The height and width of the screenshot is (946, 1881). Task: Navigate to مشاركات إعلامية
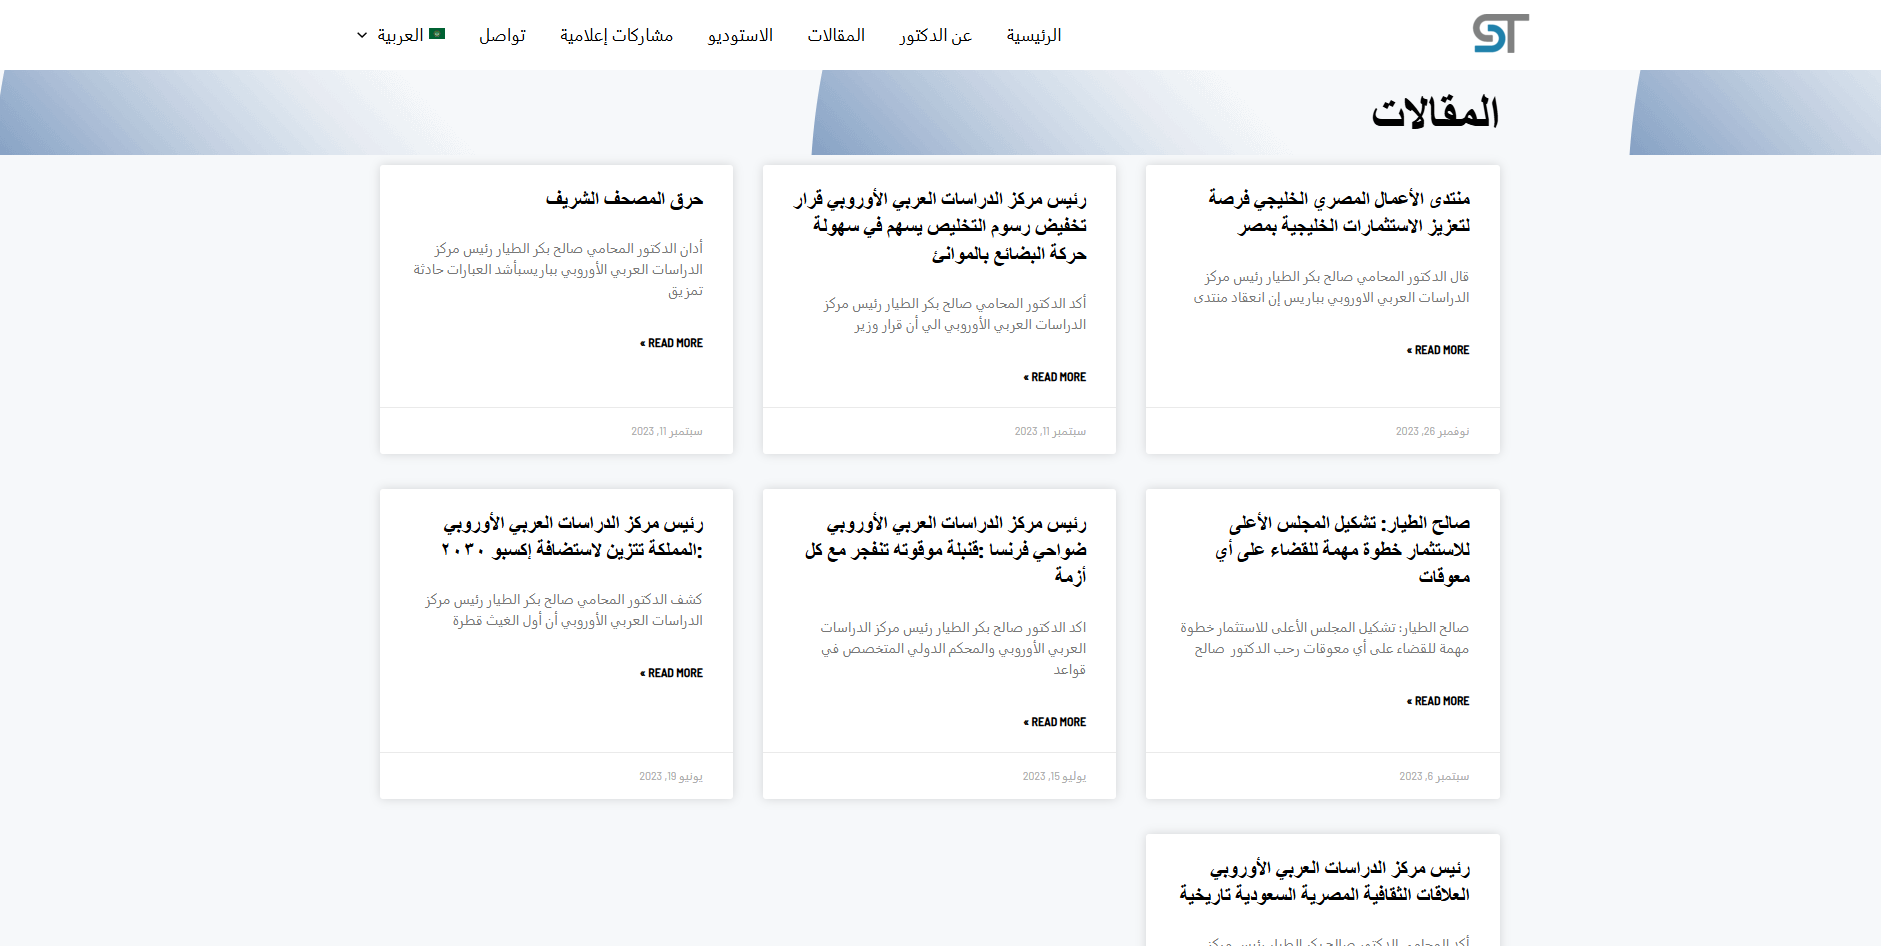tap(616, 36)
